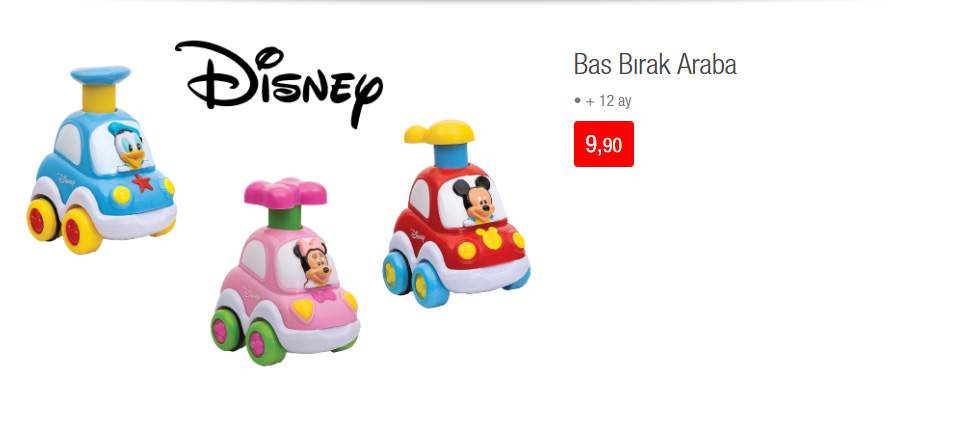This screenshot has height=424, width=965.
Task: Click Donald Duck's face in the car window
Action: (x=127, y=146)
